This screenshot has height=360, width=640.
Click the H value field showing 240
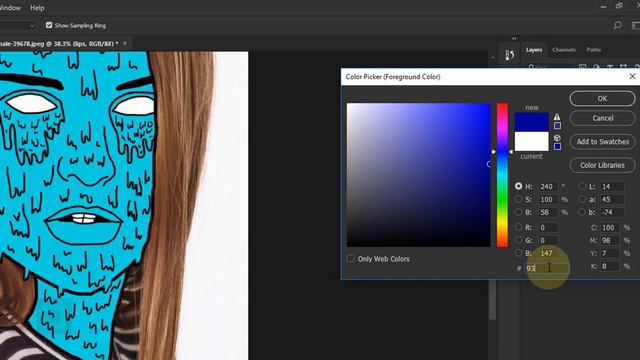point(548,187)
